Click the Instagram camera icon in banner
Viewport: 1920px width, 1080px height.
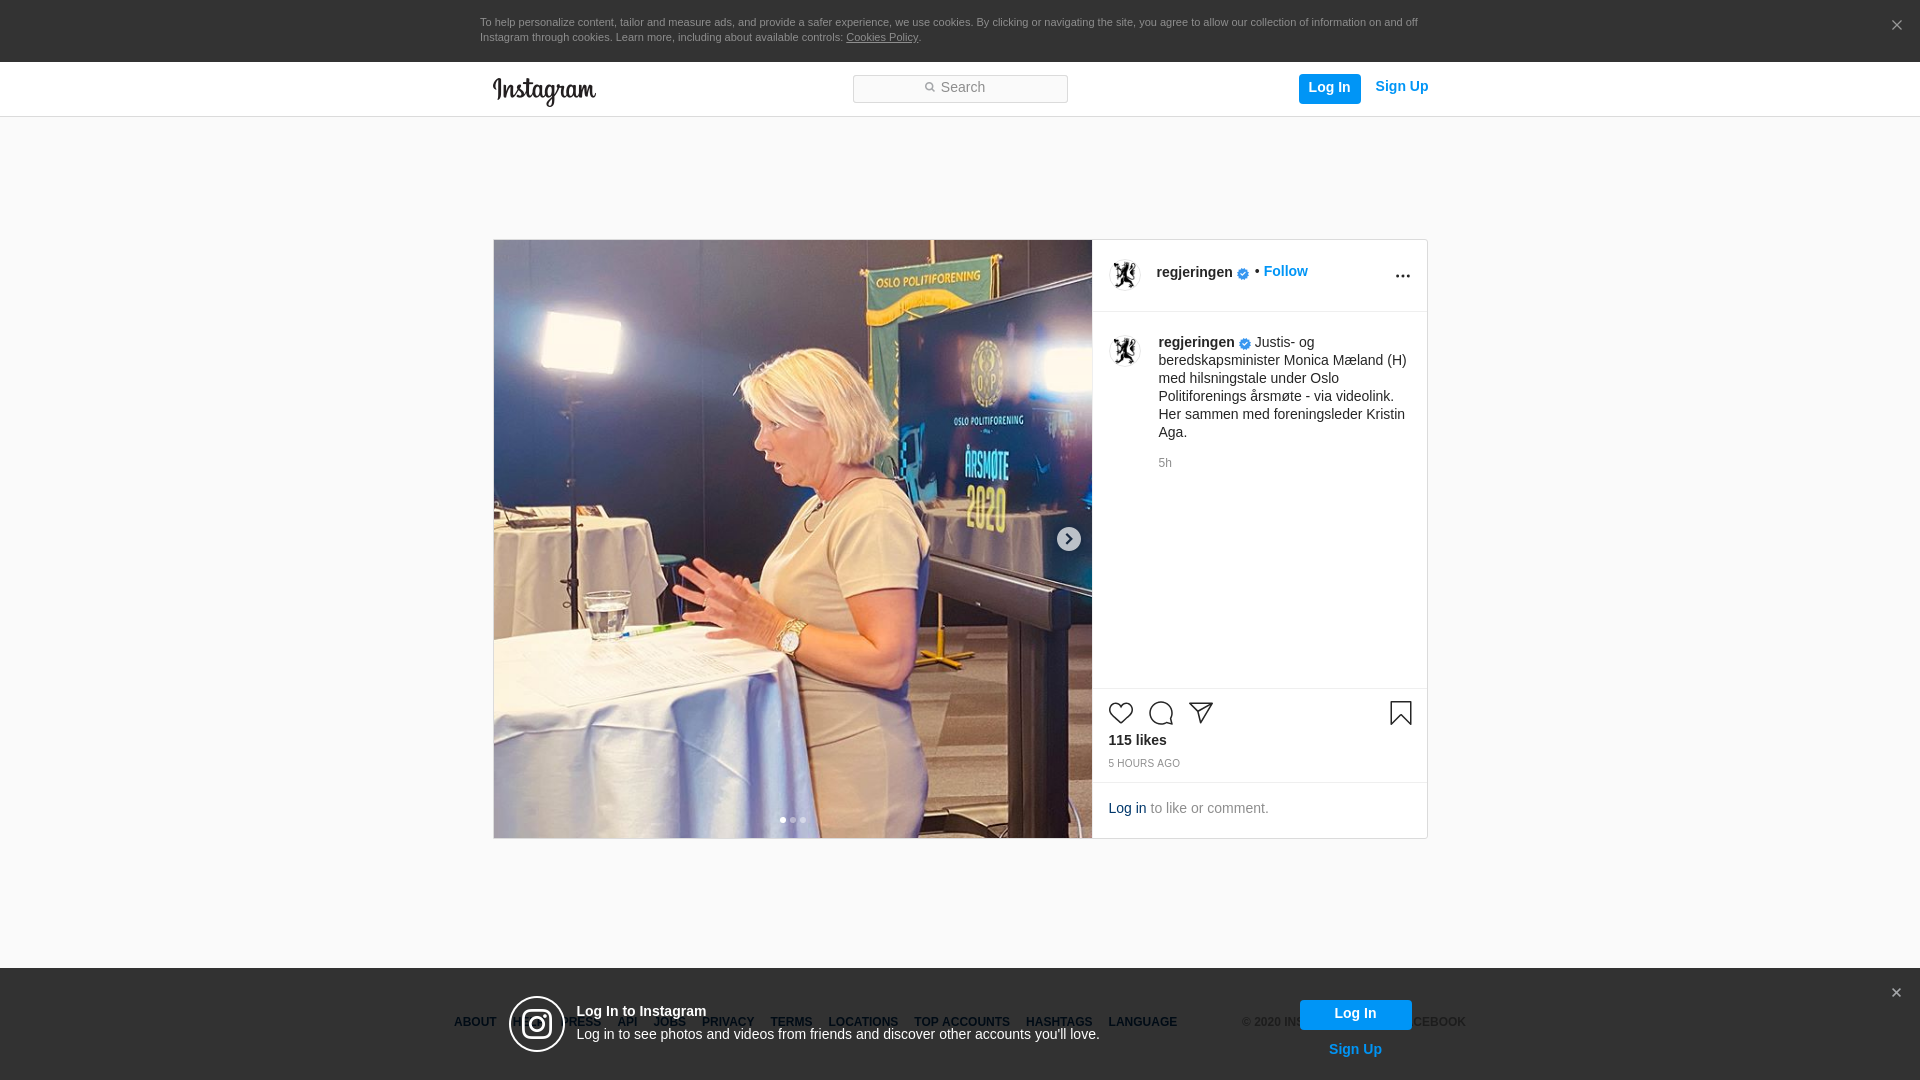click(x=537, y=1024)
